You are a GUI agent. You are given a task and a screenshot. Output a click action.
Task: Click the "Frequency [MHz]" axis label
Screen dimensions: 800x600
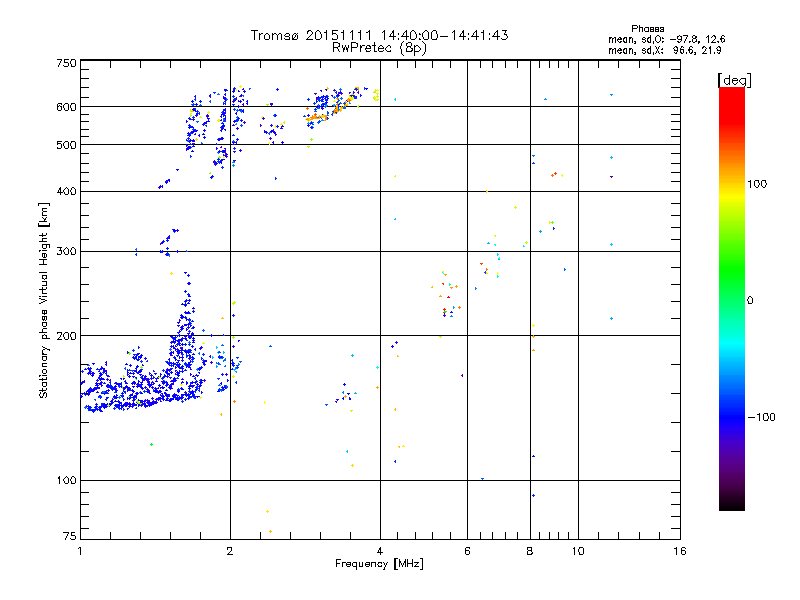[x=379, y=564]
